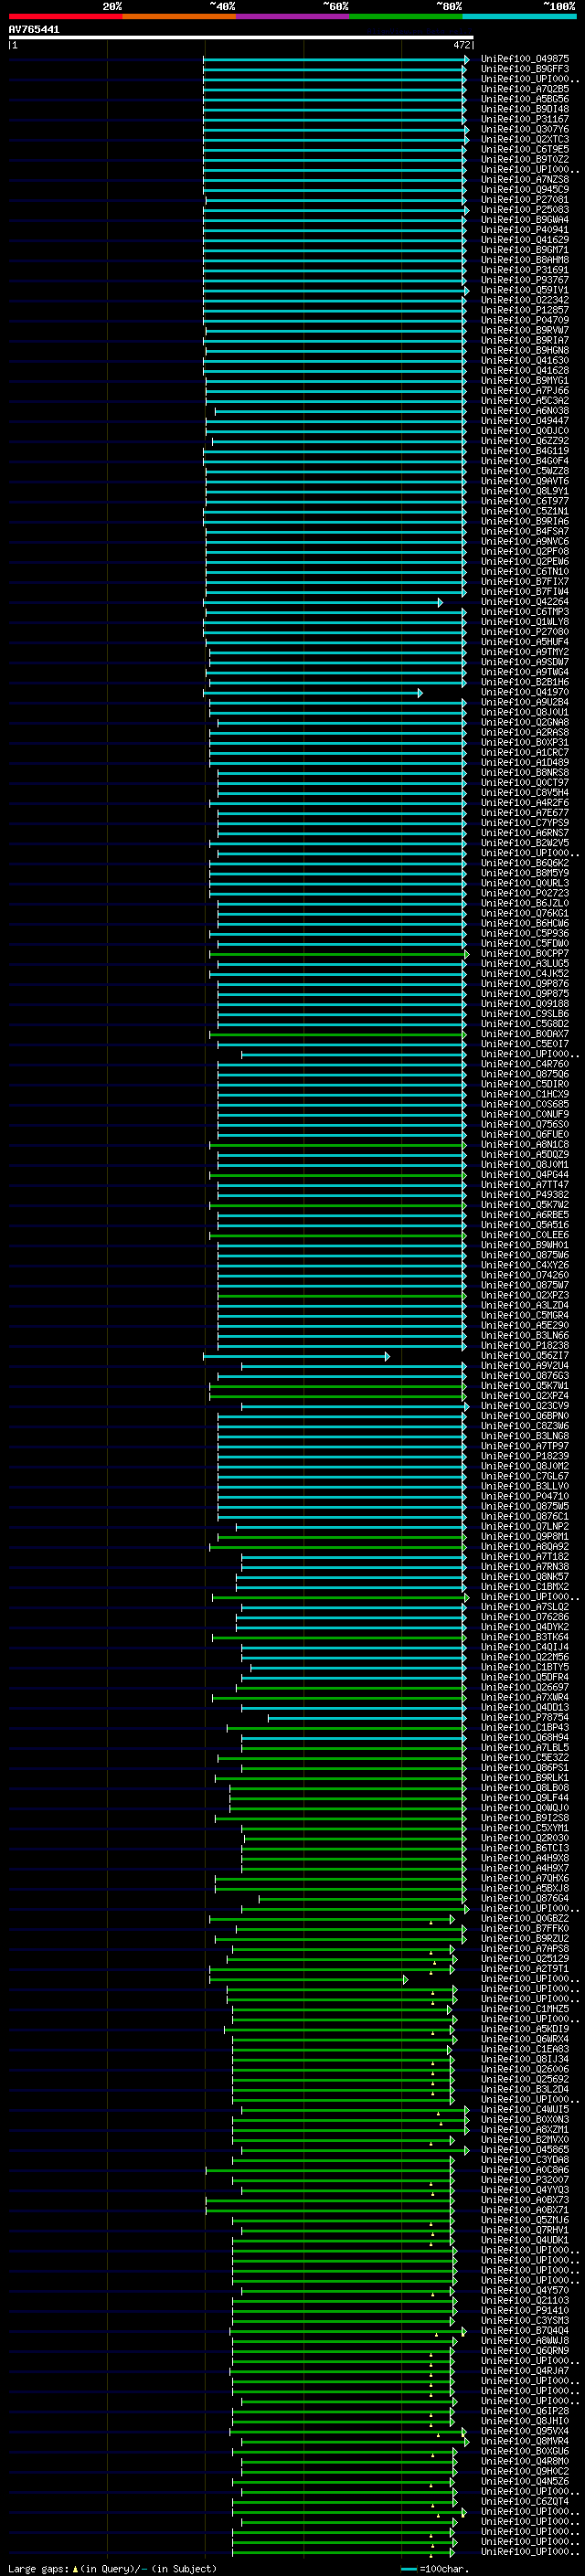
Task: Select hit UniRef100_P18239
Action: point(525,1456)
